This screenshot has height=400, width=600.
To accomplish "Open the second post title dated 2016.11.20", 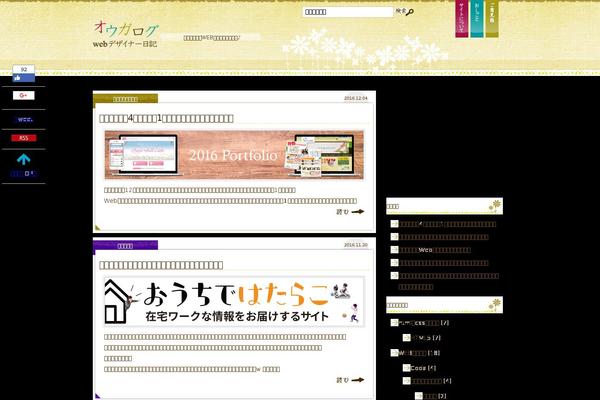I will coord(161,265).
